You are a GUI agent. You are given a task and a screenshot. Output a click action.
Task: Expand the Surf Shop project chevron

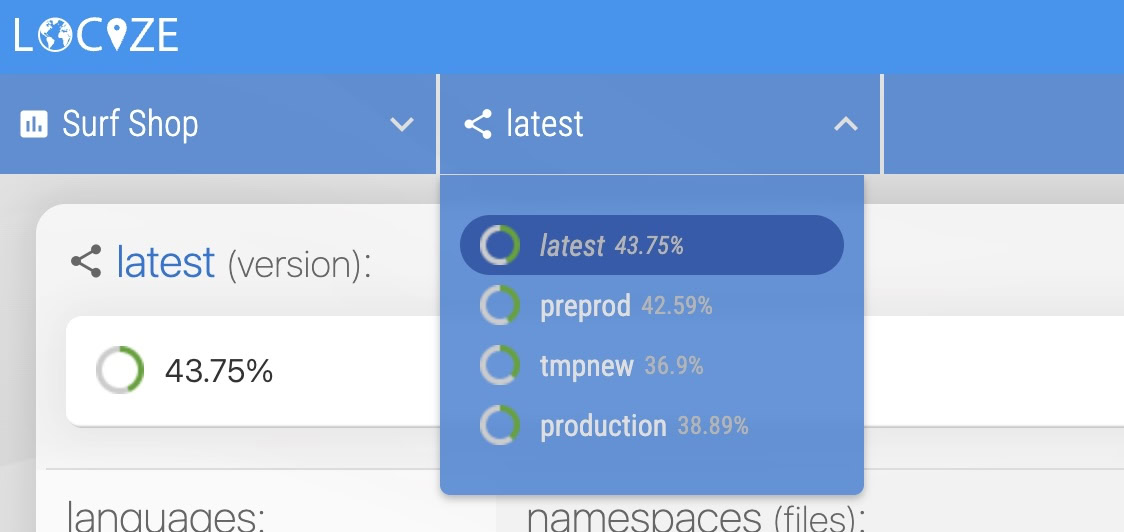coord(402,125)
